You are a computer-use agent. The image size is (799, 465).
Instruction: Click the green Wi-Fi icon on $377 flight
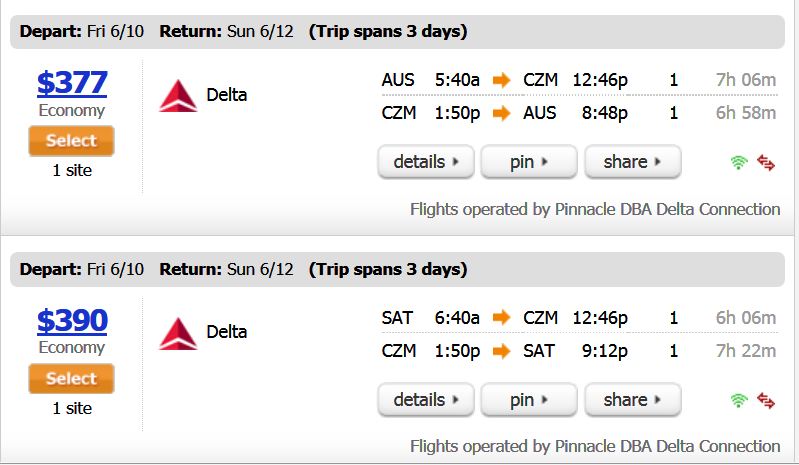pos(738,162)
